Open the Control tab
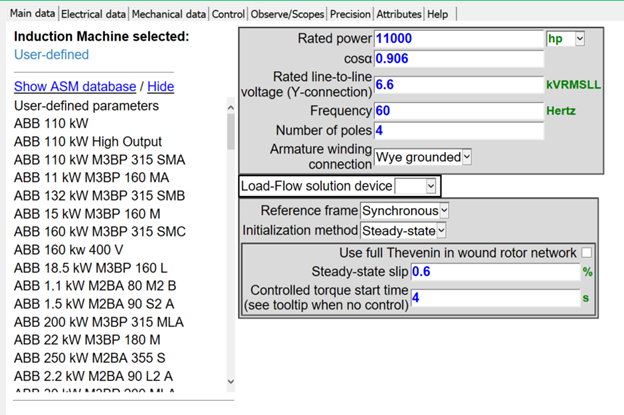This screenshot has width=624, height=415. point(228,14)
